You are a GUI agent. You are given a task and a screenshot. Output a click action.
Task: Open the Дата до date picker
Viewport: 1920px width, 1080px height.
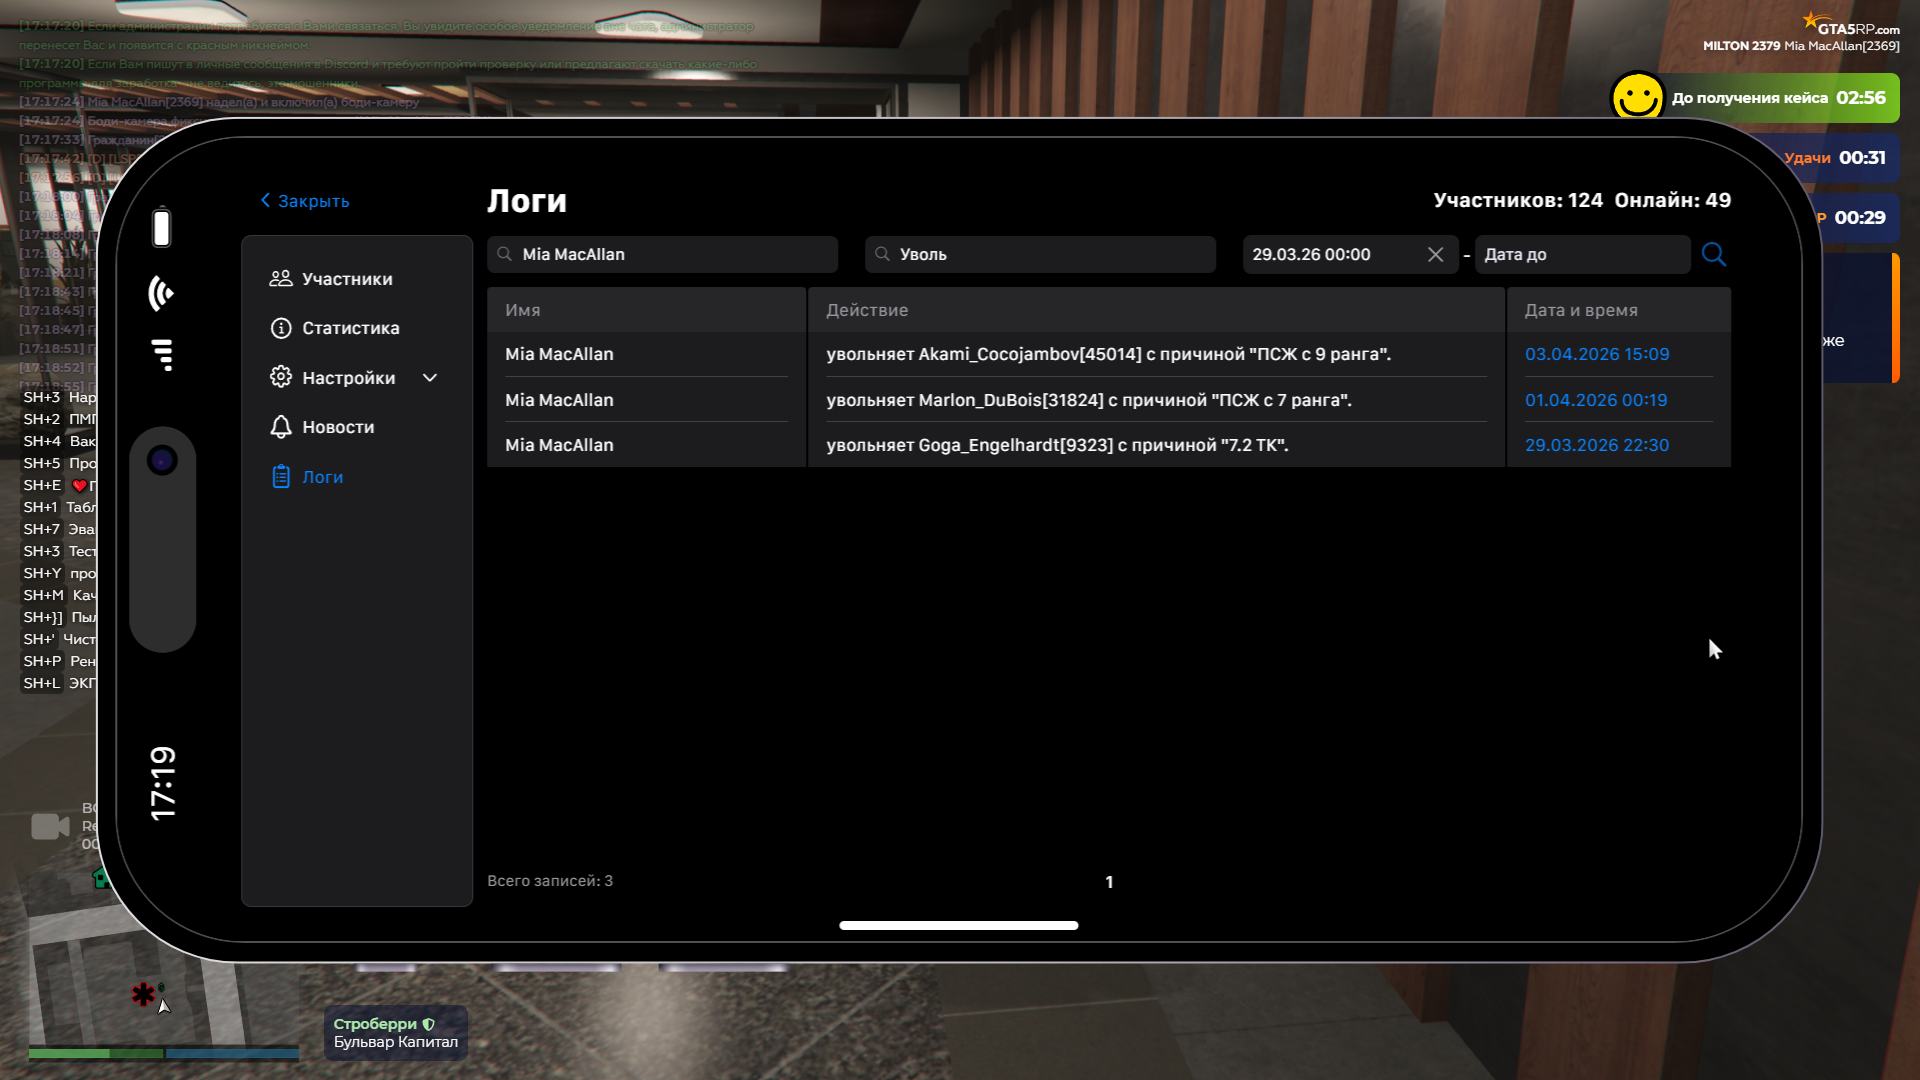click(x=1580, y=254)
